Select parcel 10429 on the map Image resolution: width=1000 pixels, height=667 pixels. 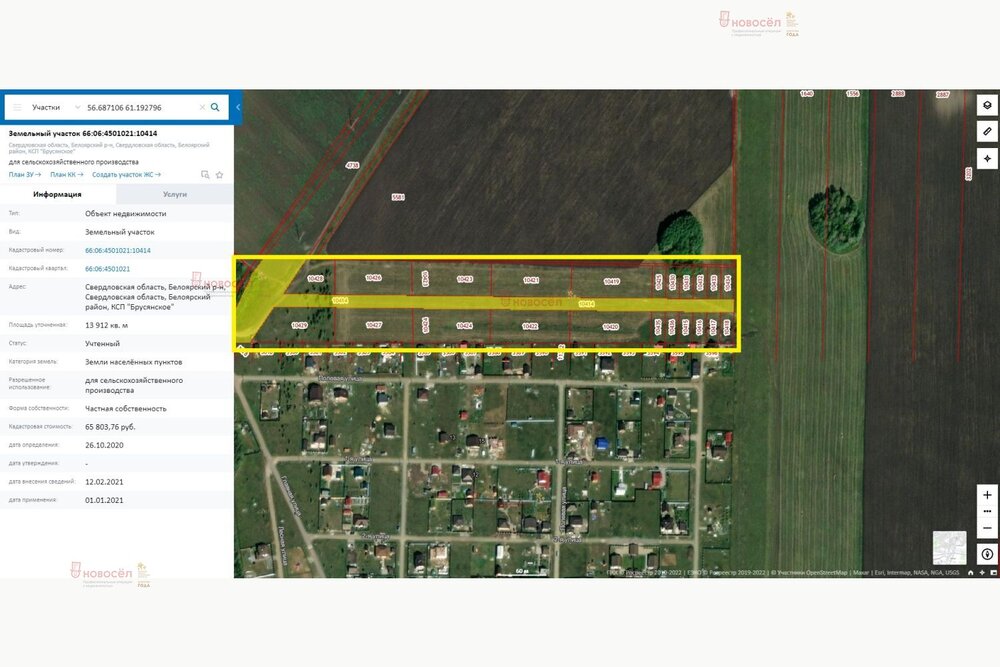[299, 325]
